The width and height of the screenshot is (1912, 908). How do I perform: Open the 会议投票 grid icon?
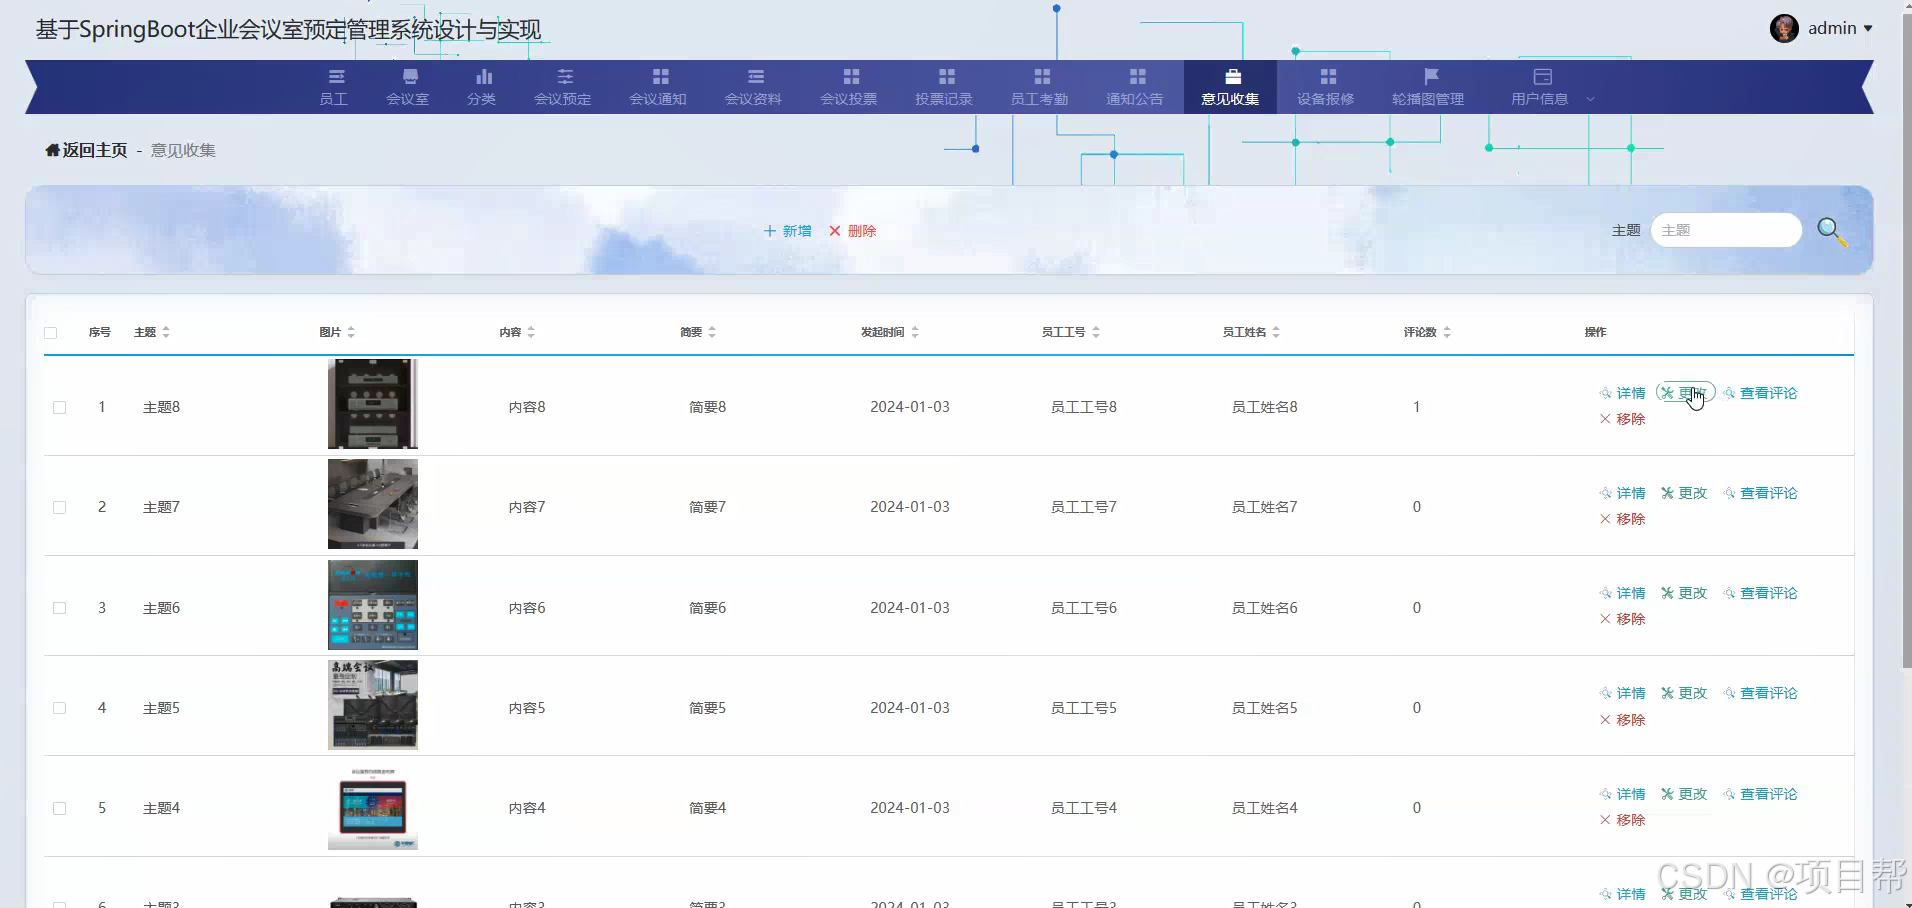pos(851,77)
